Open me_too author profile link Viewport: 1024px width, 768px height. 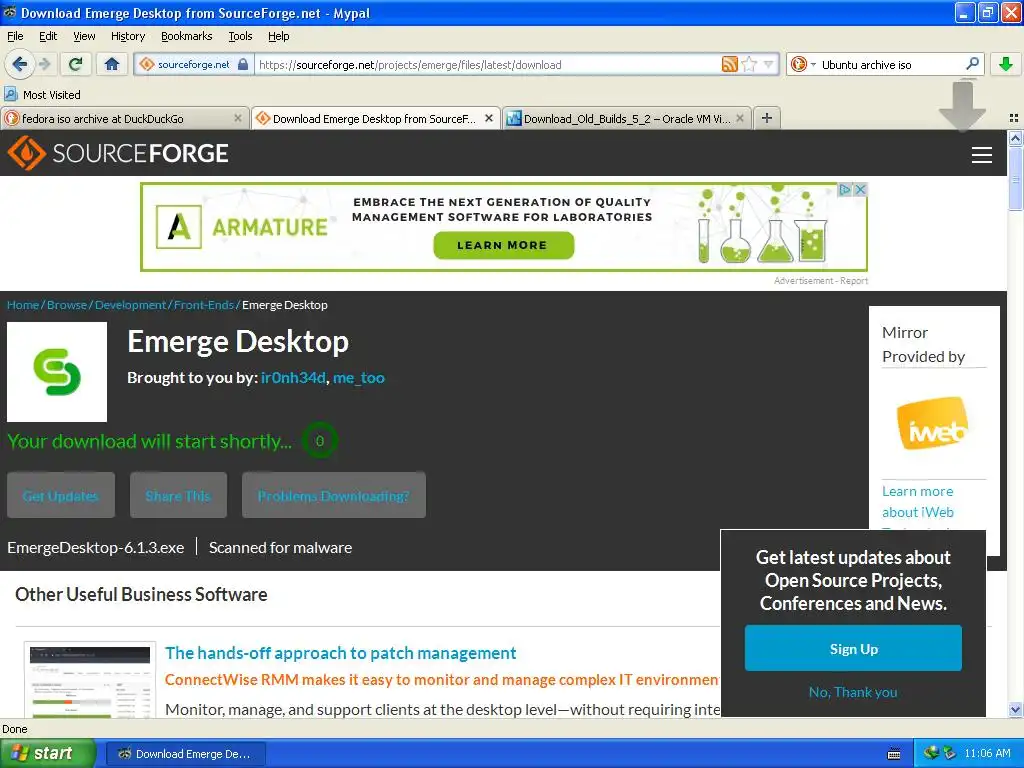359,377
